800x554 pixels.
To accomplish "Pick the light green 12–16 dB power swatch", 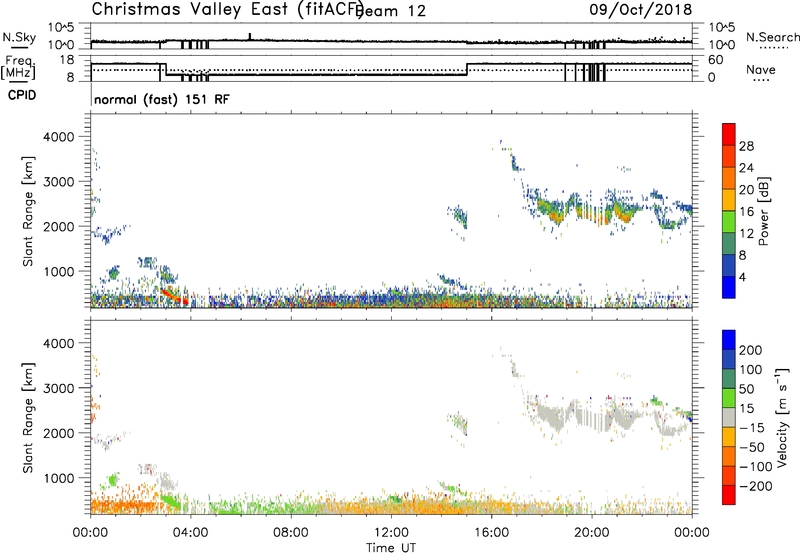I will click(729, 222).
